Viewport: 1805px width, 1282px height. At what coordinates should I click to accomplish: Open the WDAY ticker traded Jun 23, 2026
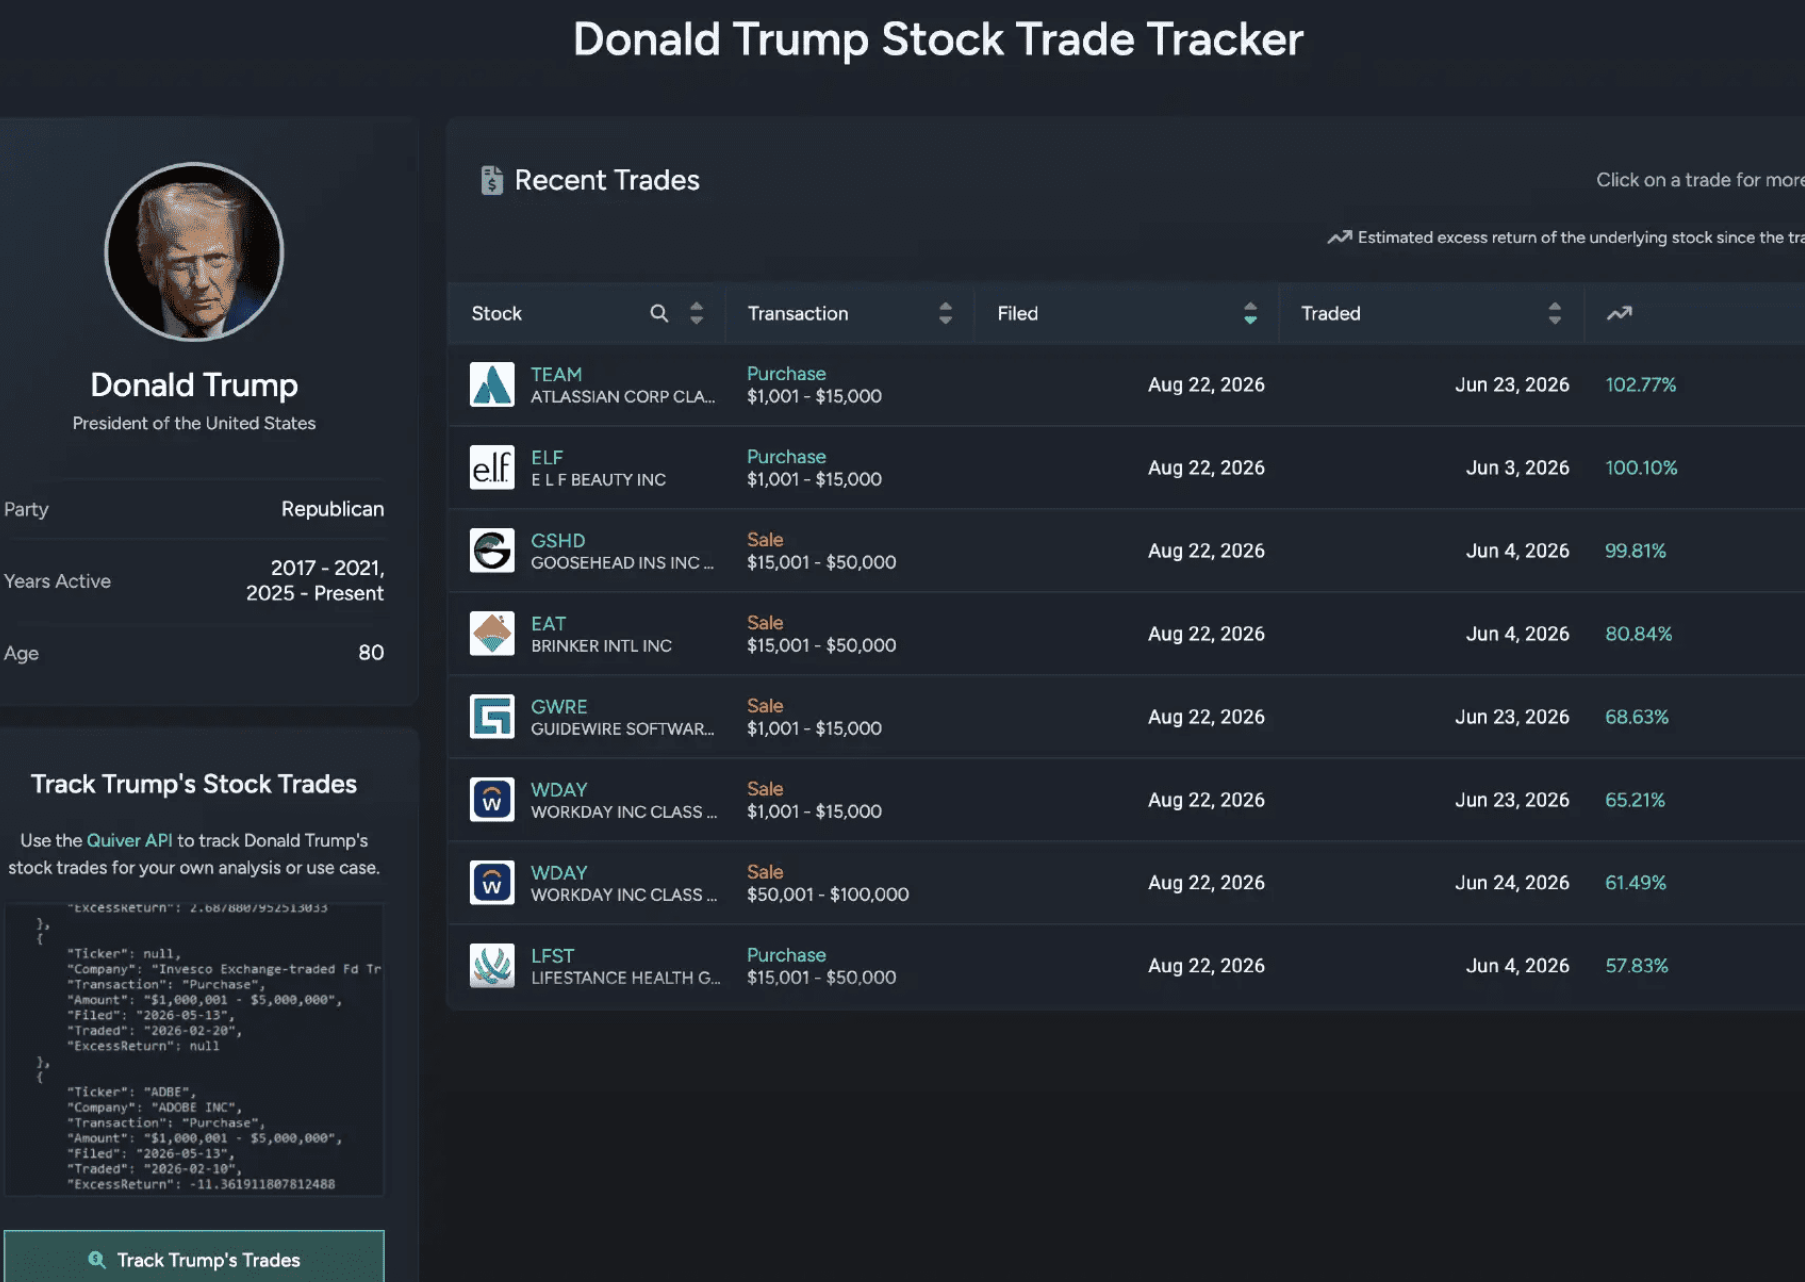pyautogui.click(x=559, y=789)
